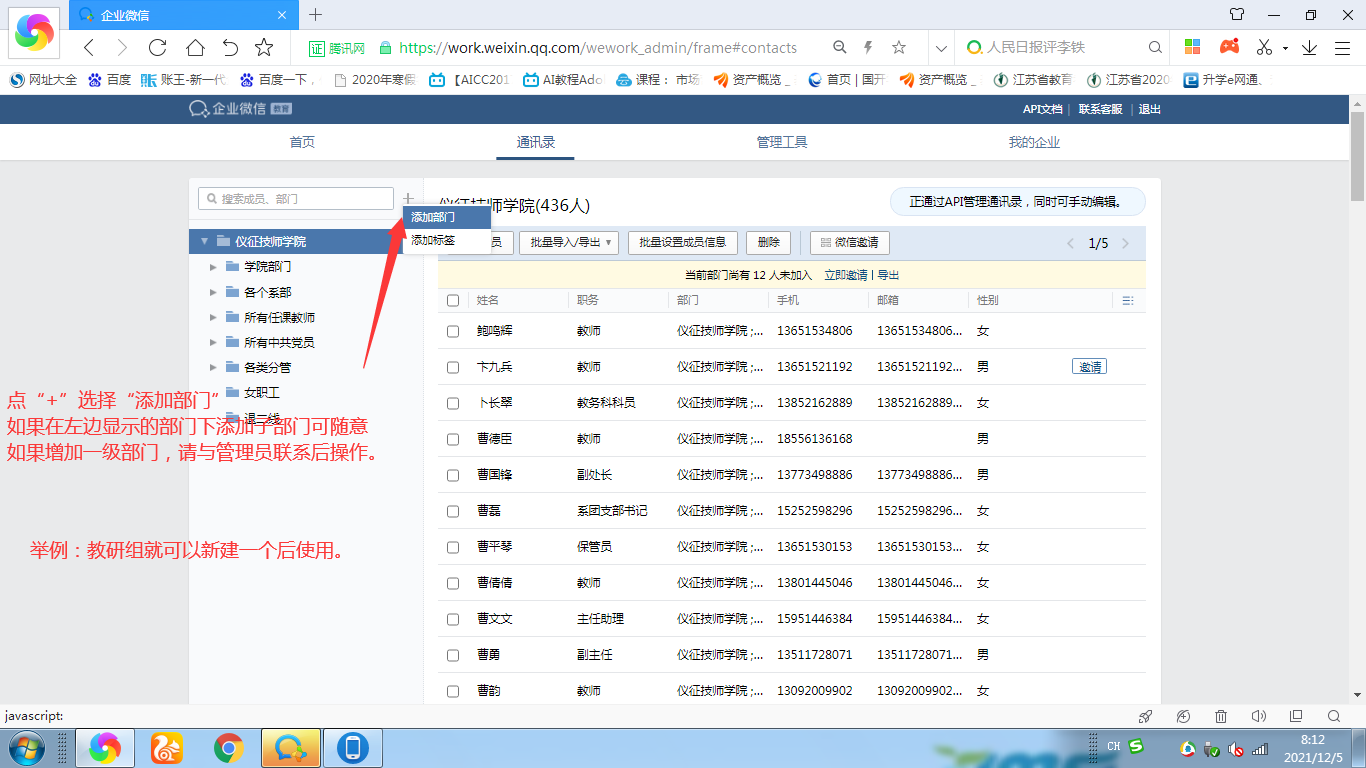Click the plus icon beside search box
This screenshot has width=1366, height=768.
pyautogui.click(x=408, y=199)
